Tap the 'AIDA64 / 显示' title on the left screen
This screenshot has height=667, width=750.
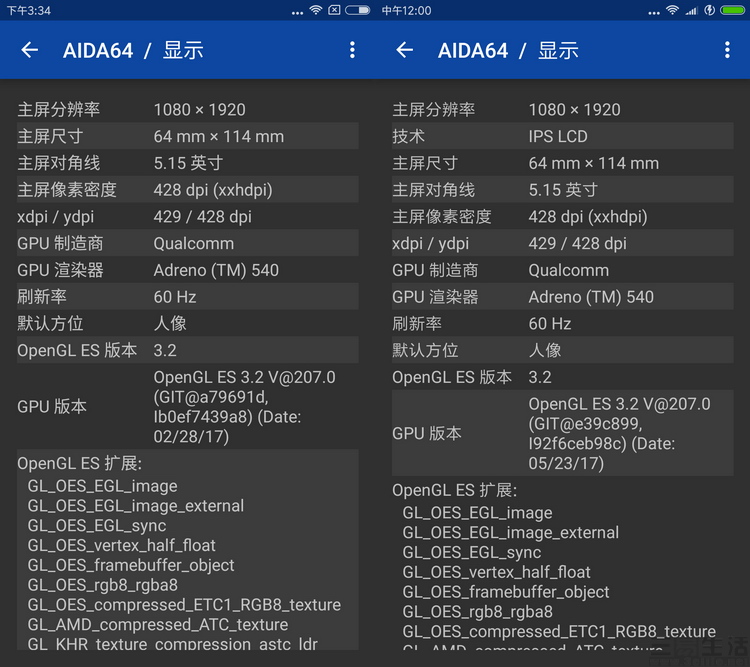133,50
